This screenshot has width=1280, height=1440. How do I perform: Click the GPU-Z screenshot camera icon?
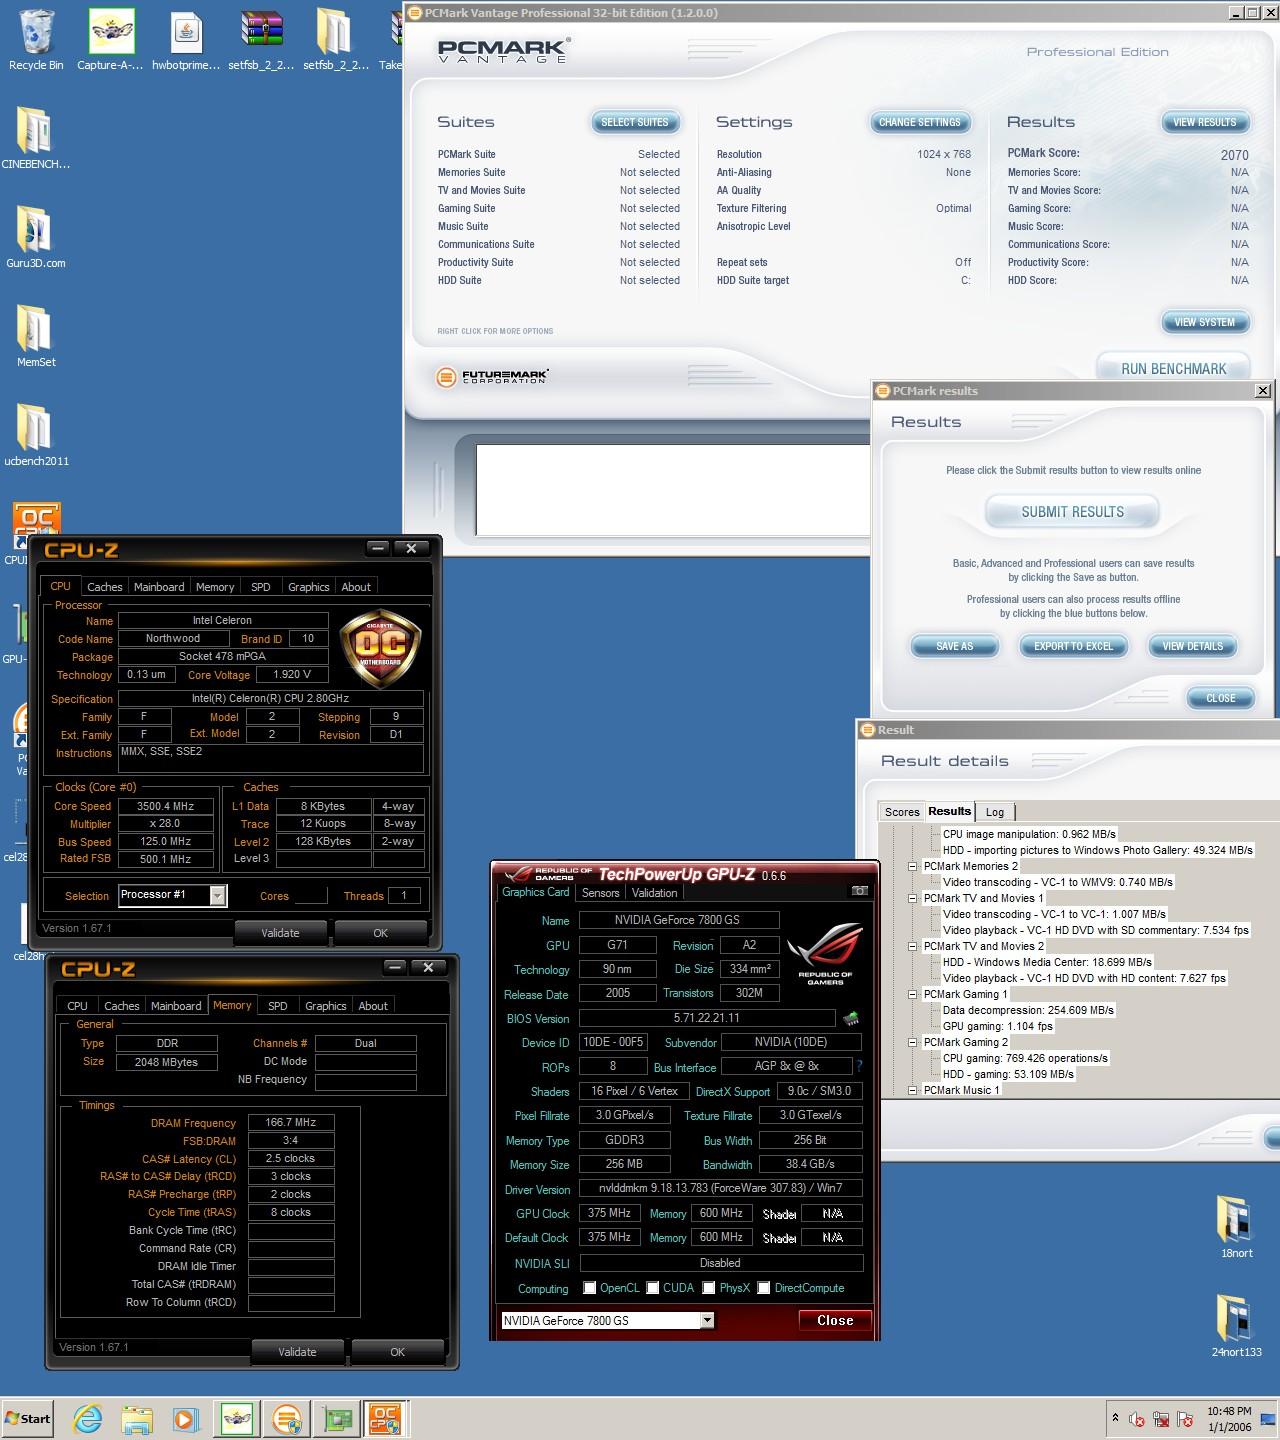coord(860,890)
